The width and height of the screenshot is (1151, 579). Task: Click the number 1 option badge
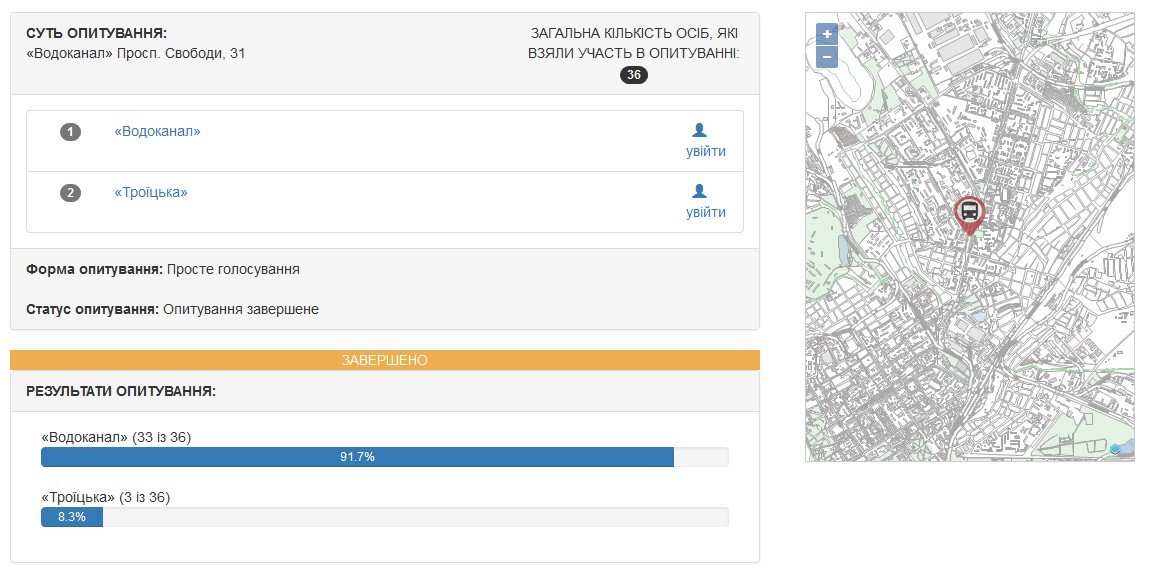(70, 132)
